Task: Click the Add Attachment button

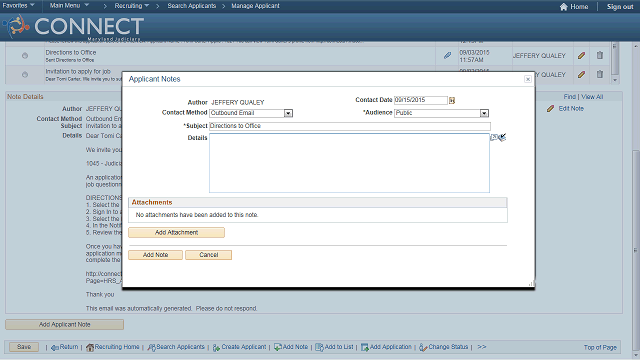Action: tap(176, 233)
